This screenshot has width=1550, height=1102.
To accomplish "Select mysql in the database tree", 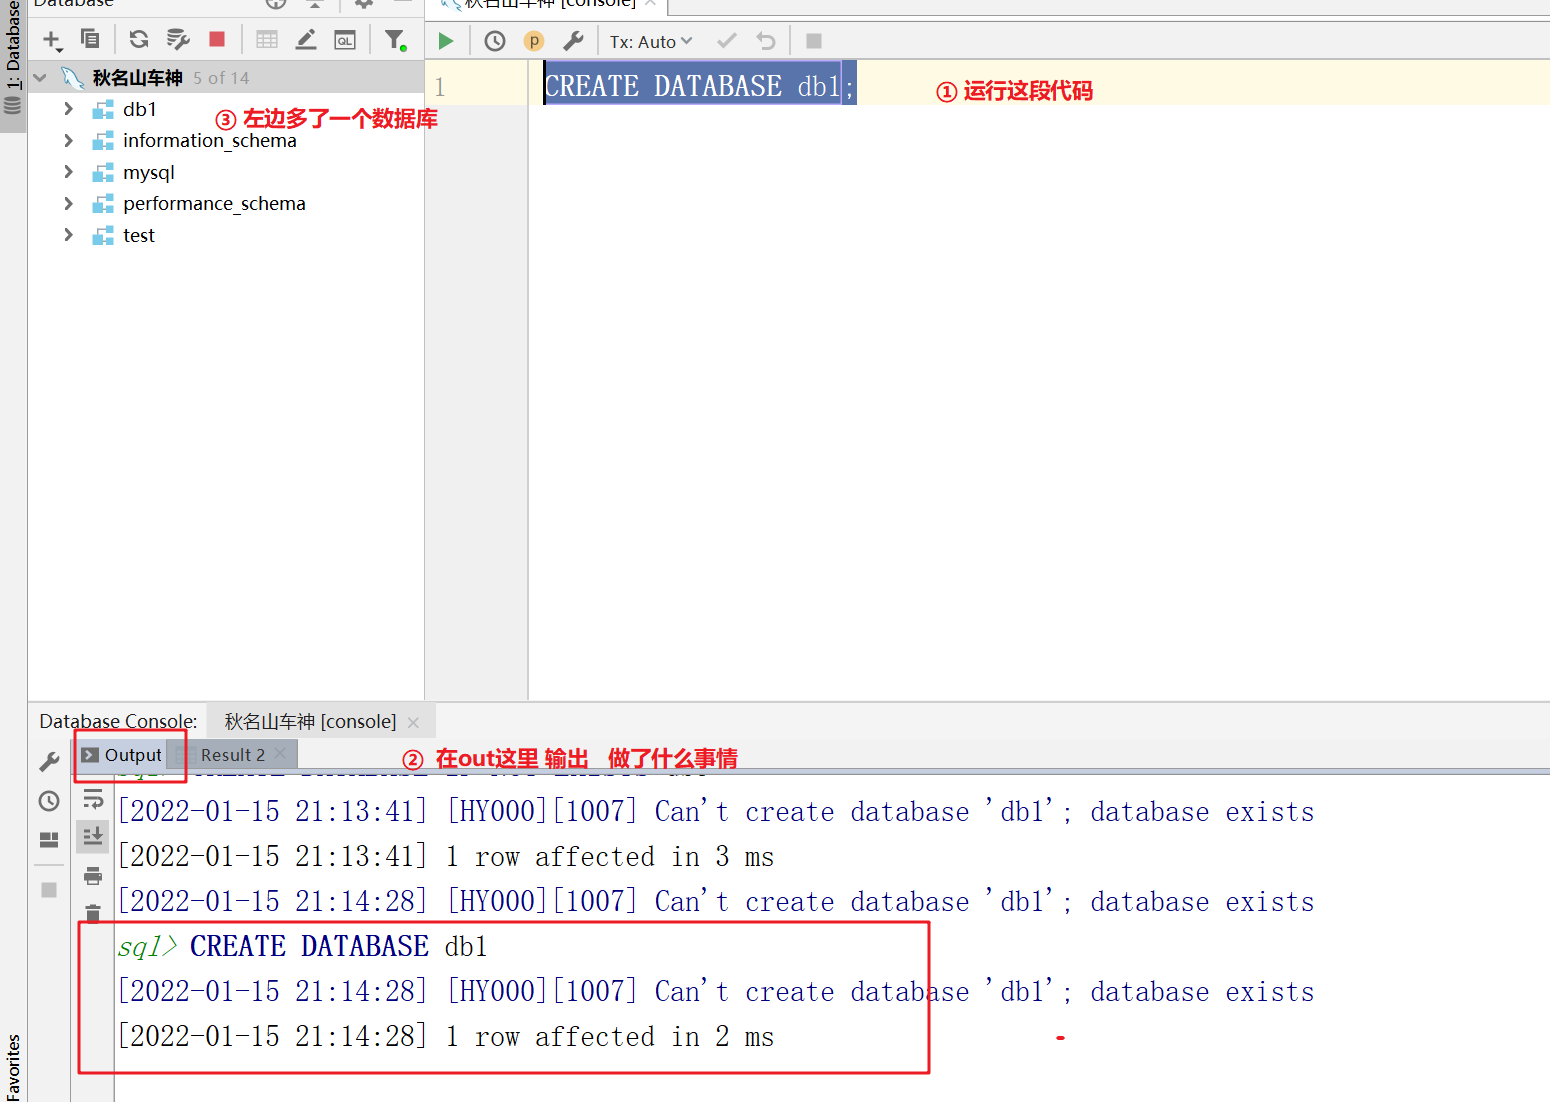I will point(149,173).
